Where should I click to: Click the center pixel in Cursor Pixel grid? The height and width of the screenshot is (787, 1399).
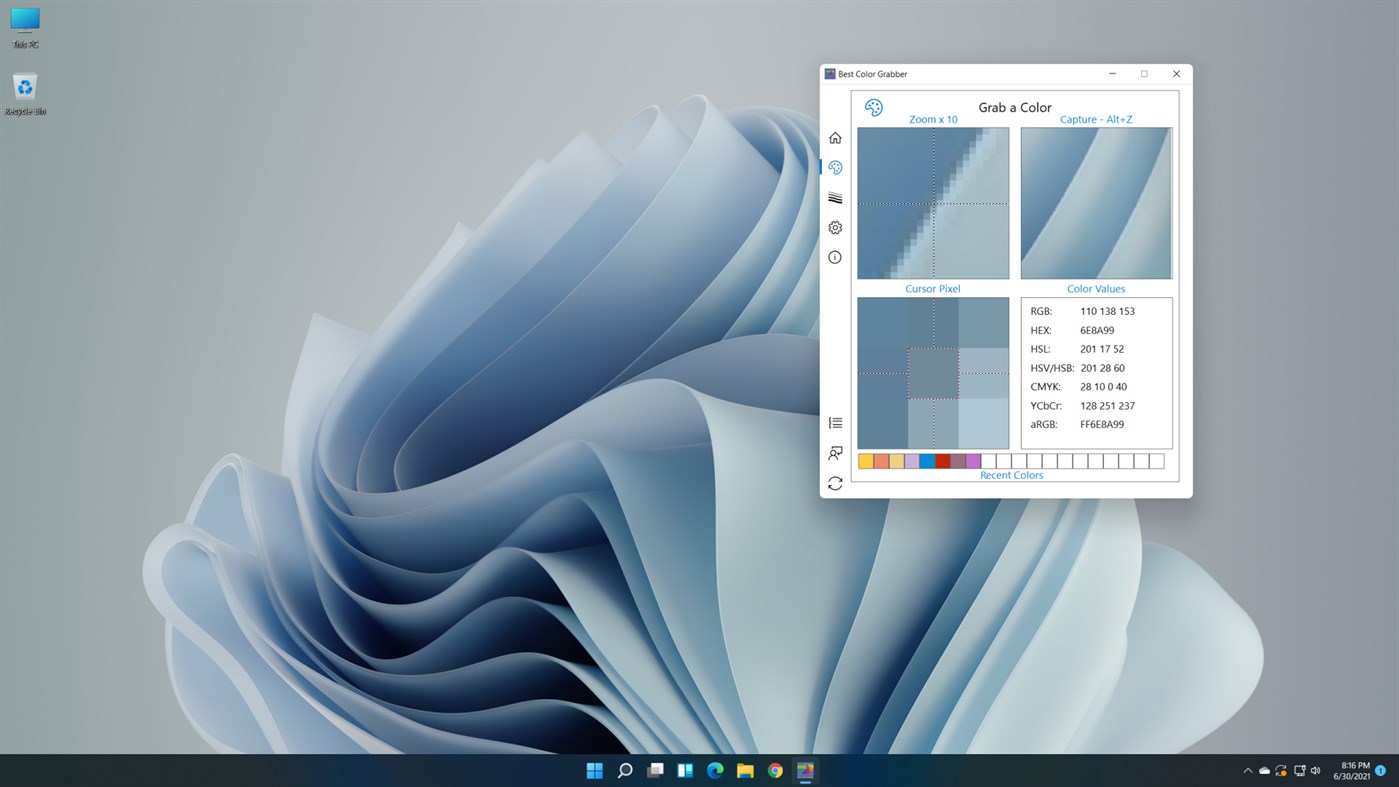932,372
